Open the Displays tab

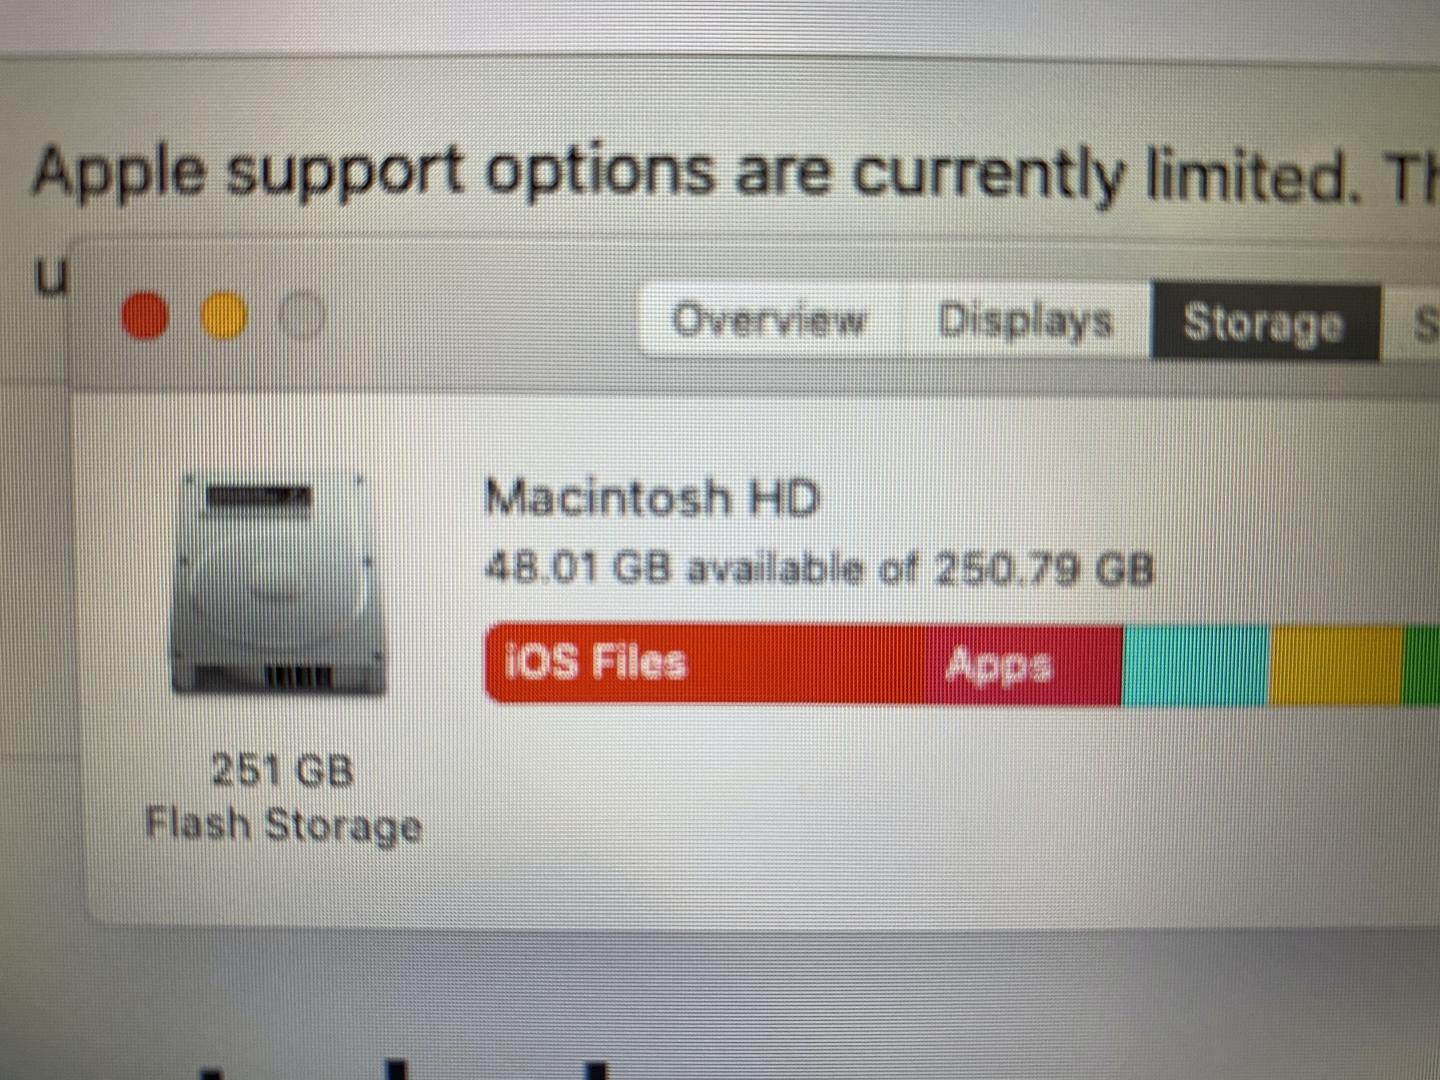1025,320
